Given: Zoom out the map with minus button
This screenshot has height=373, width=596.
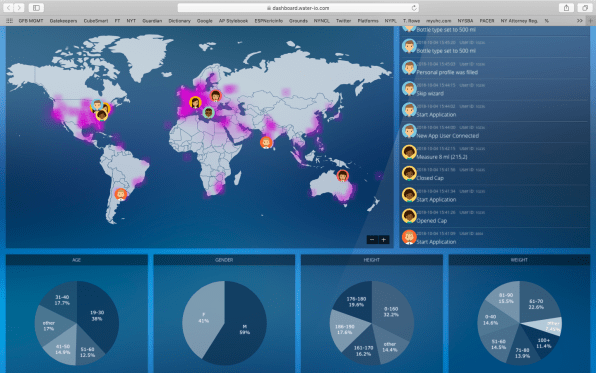Looking at the screenshot, I should tap(372, 240).
